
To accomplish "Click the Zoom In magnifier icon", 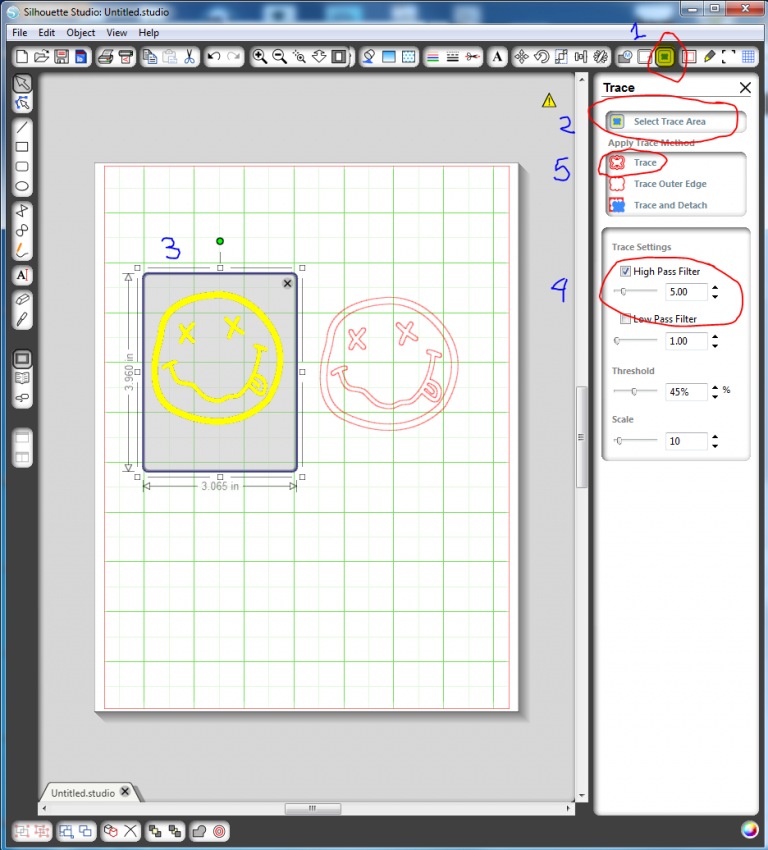I will coord(259,57).
